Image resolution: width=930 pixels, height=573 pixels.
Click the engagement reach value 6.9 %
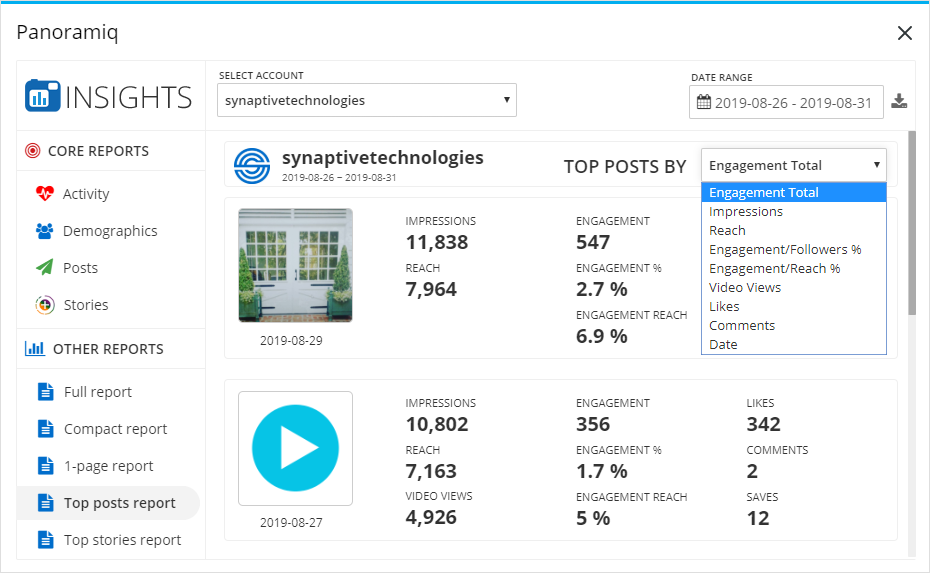click(601, 336)
